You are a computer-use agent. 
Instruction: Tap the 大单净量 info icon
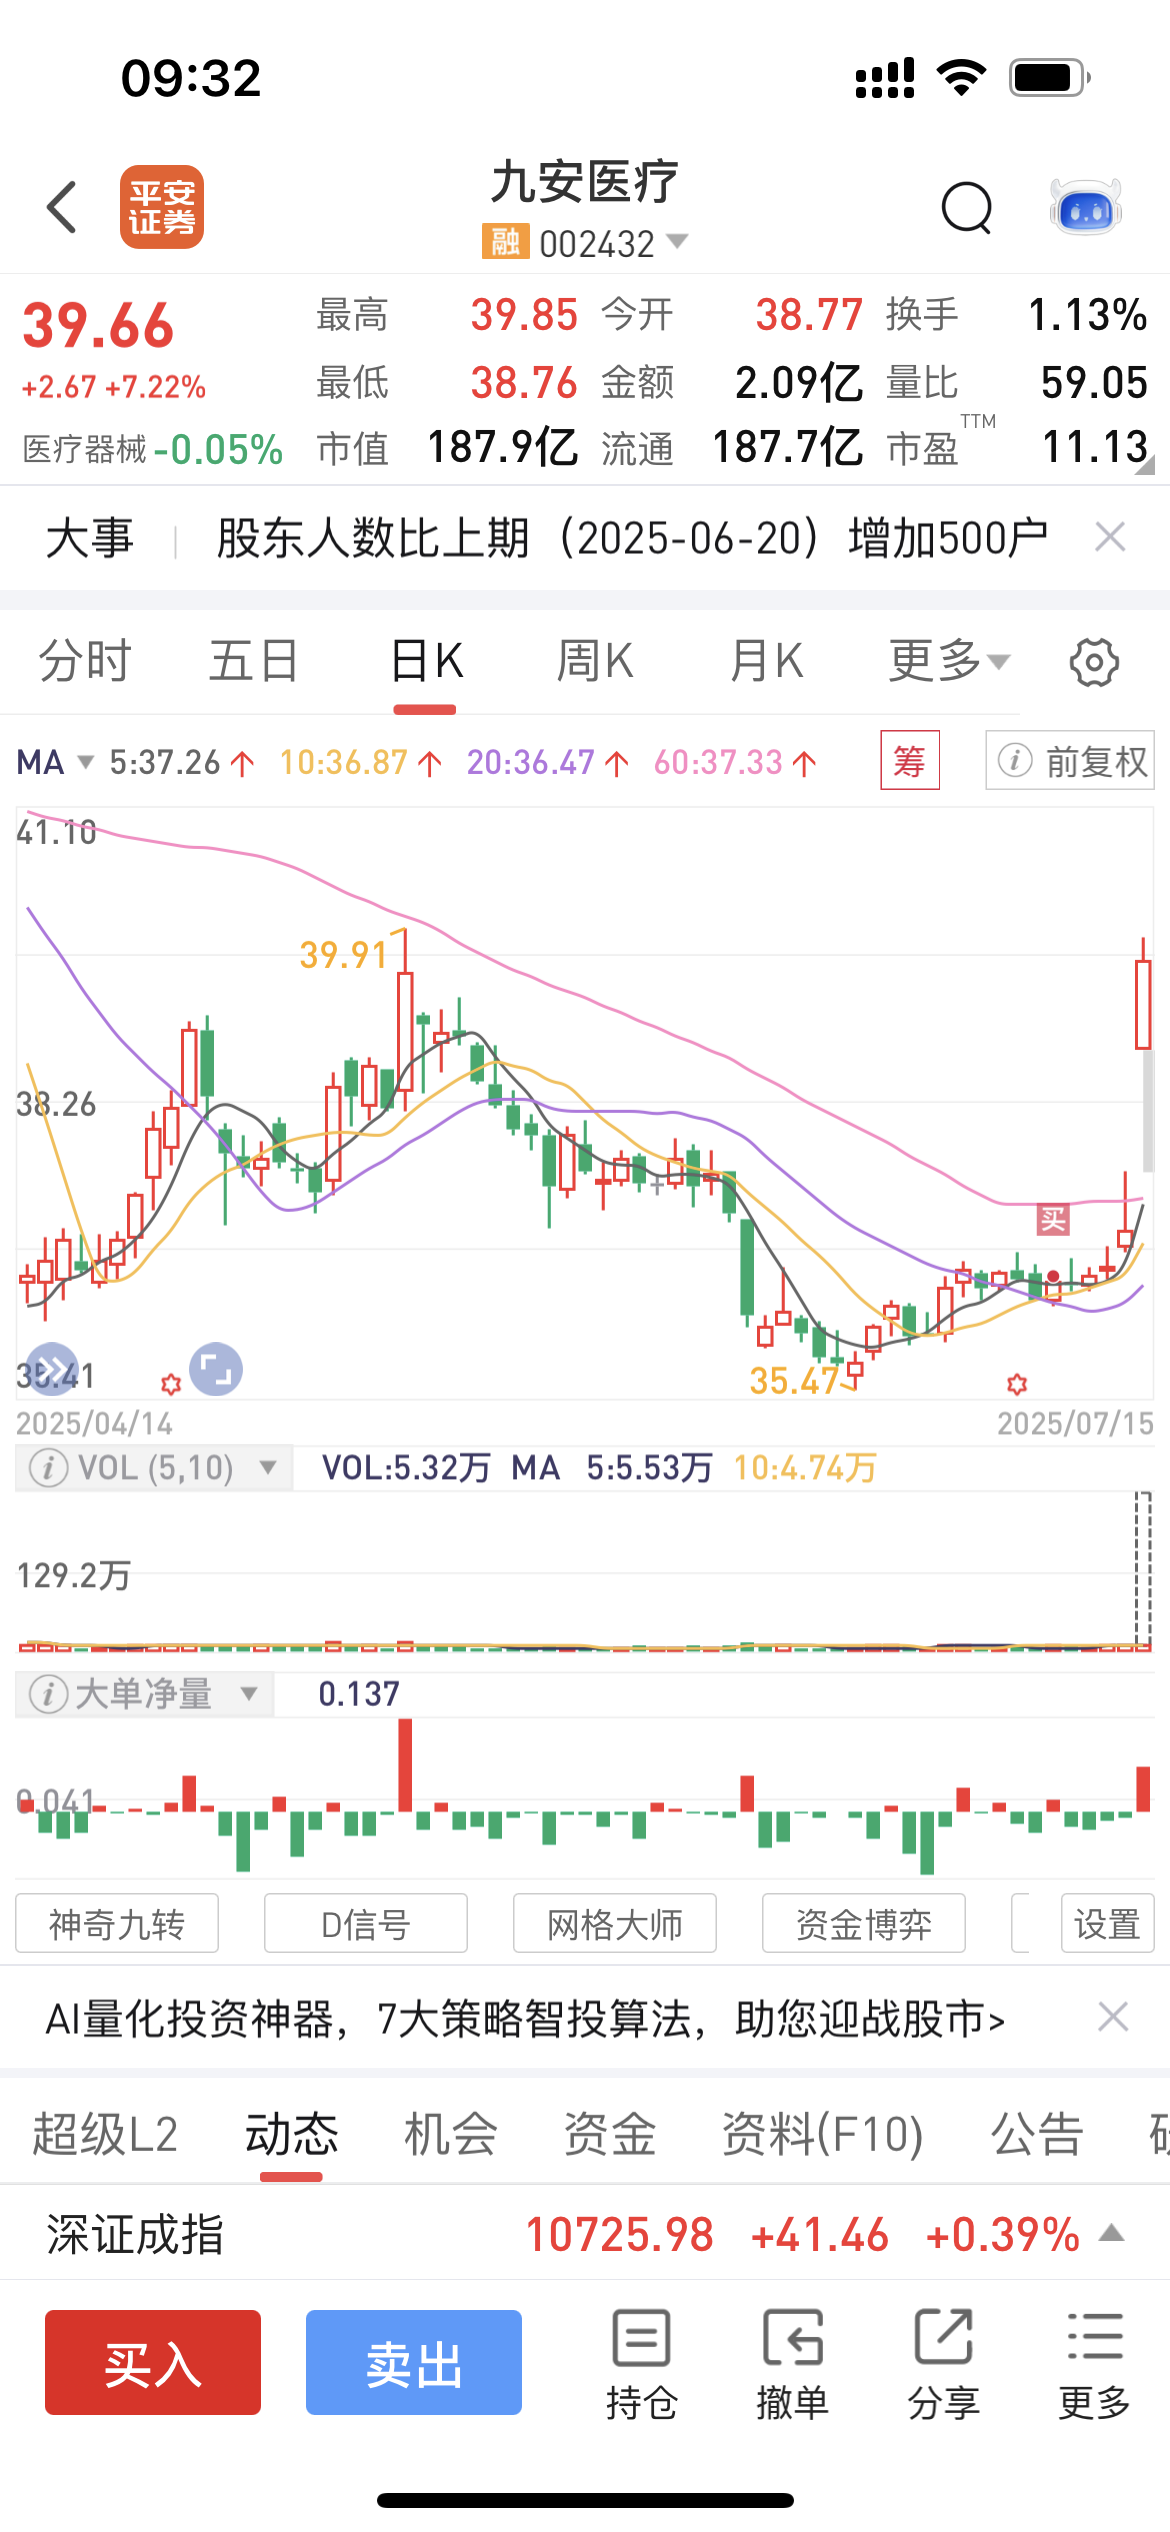(x=48, y=1694)
